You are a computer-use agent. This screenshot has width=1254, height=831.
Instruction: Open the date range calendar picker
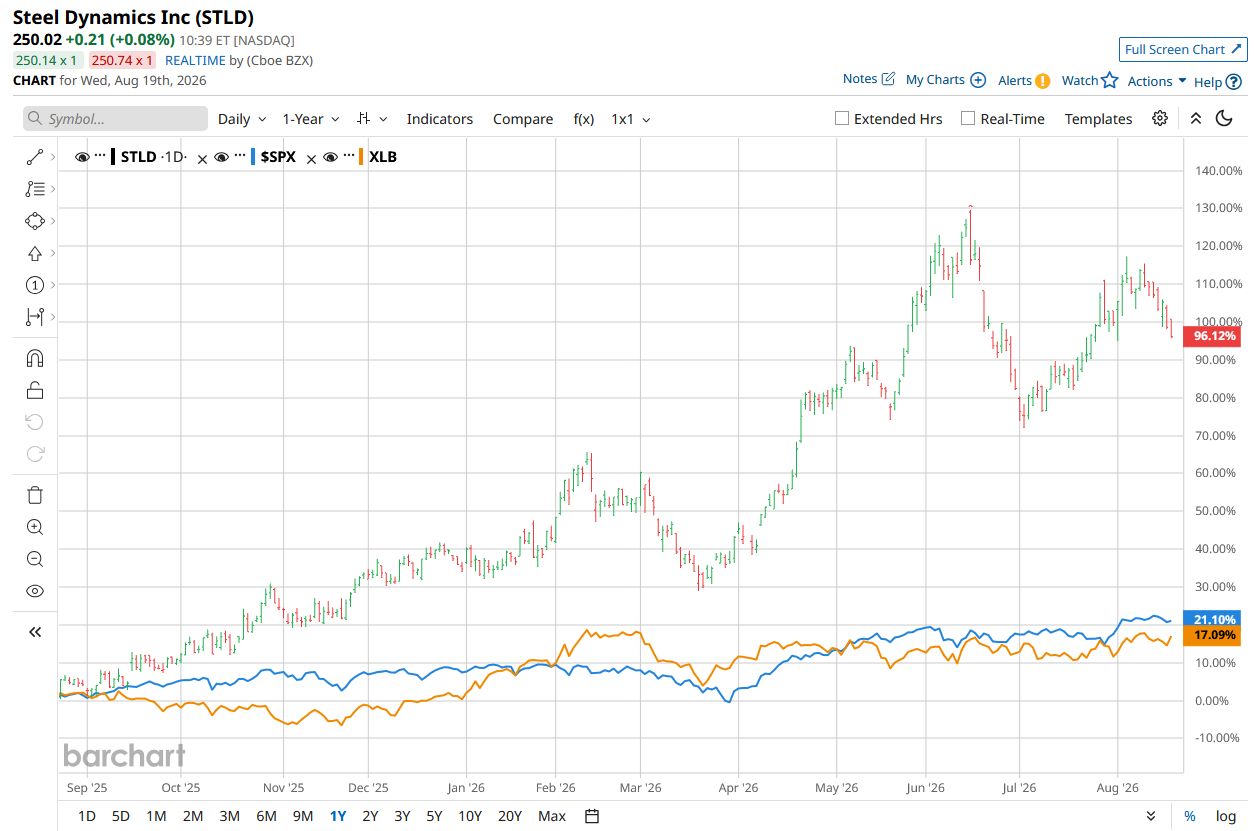592,816
